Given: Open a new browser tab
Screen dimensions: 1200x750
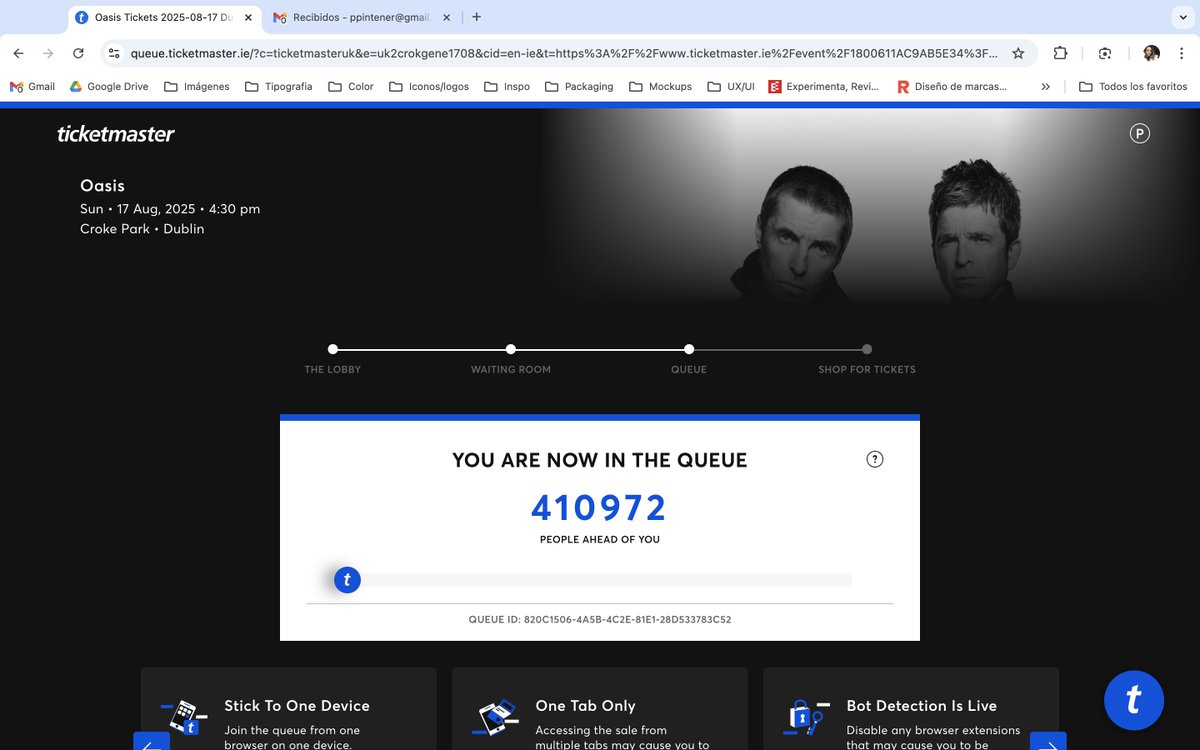Looking at the screenshot, I should pos(477,17).
